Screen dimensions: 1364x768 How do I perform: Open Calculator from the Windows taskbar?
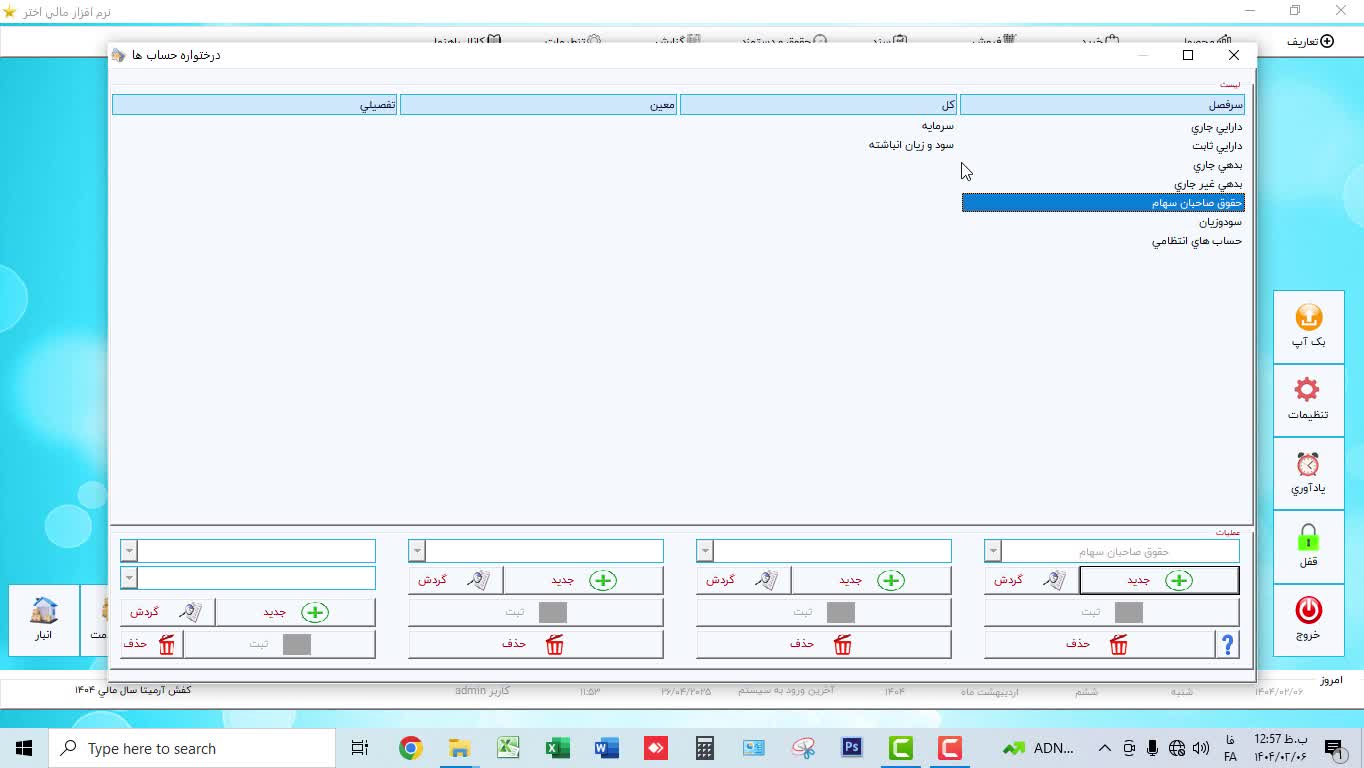tap(705, 748)
